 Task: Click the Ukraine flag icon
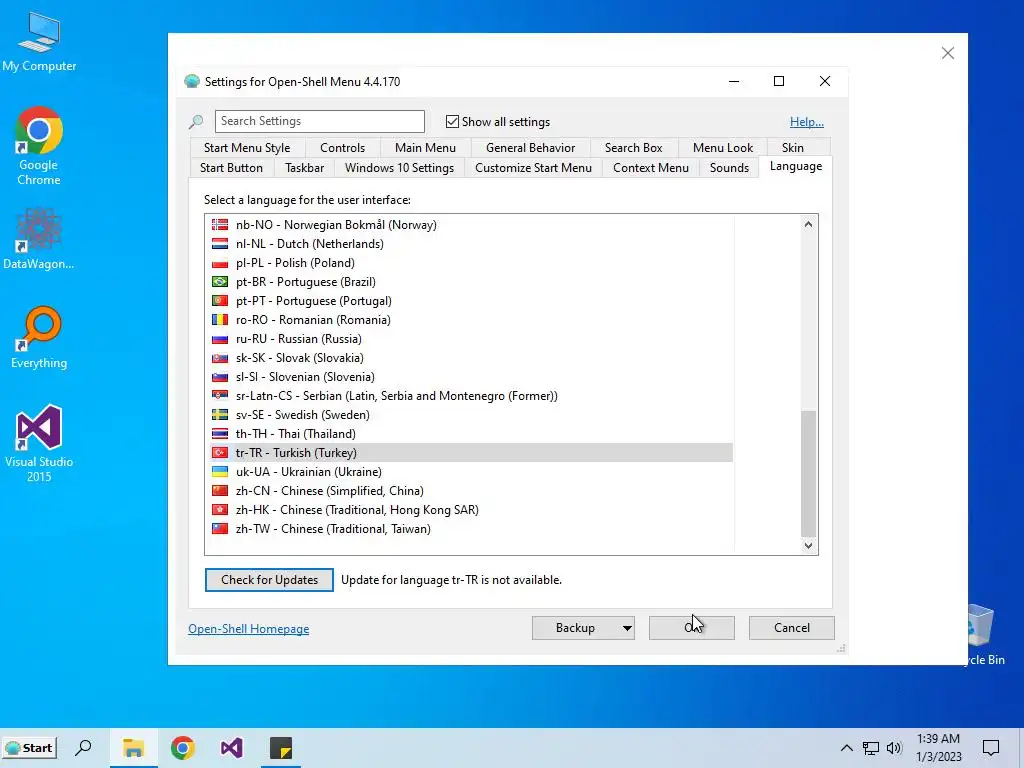[220, 472]
